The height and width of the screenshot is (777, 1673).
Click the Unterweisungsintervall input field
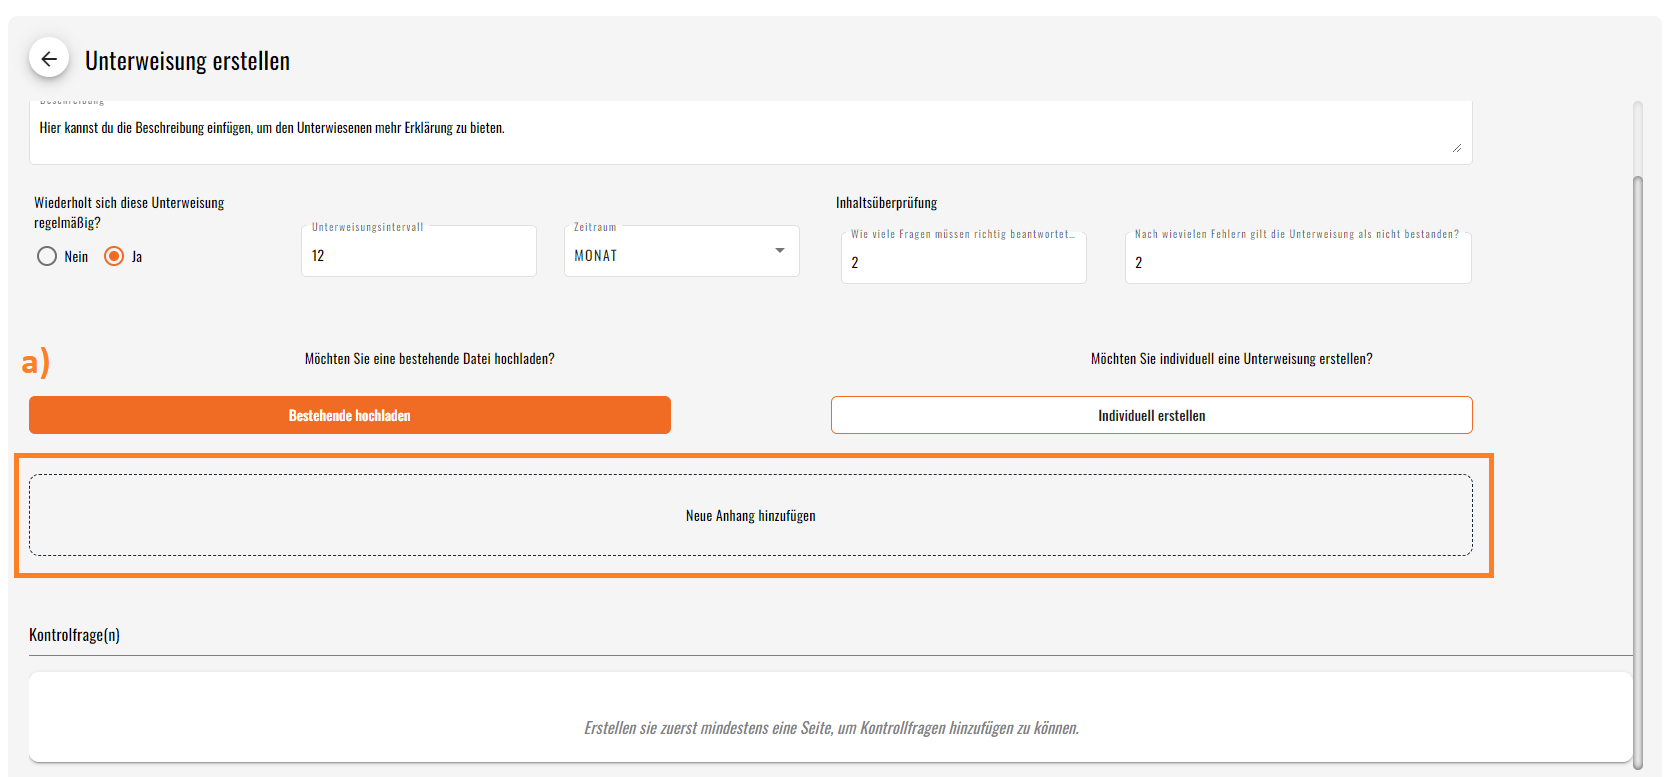418,251
